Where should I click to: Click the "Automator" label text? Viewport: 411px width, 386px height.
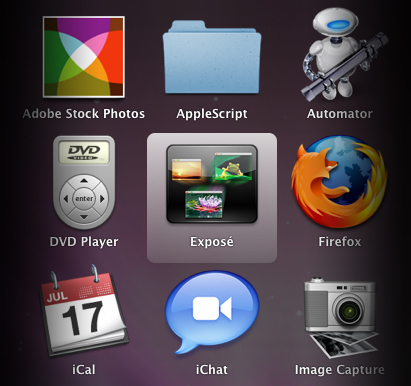coord(340,114)
